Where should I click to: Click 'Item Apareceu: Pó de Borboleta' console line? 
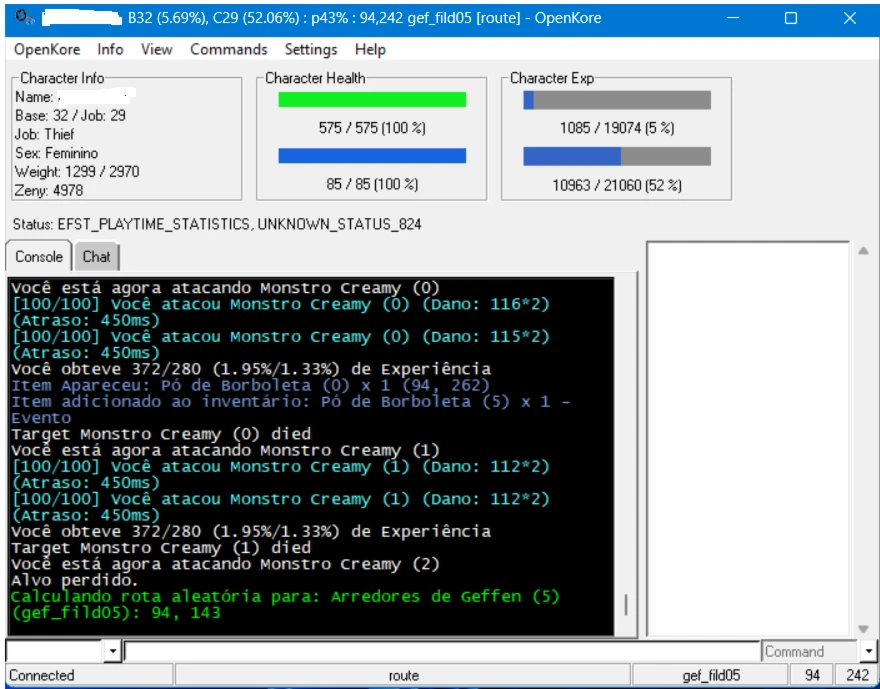tap(250, 385)
